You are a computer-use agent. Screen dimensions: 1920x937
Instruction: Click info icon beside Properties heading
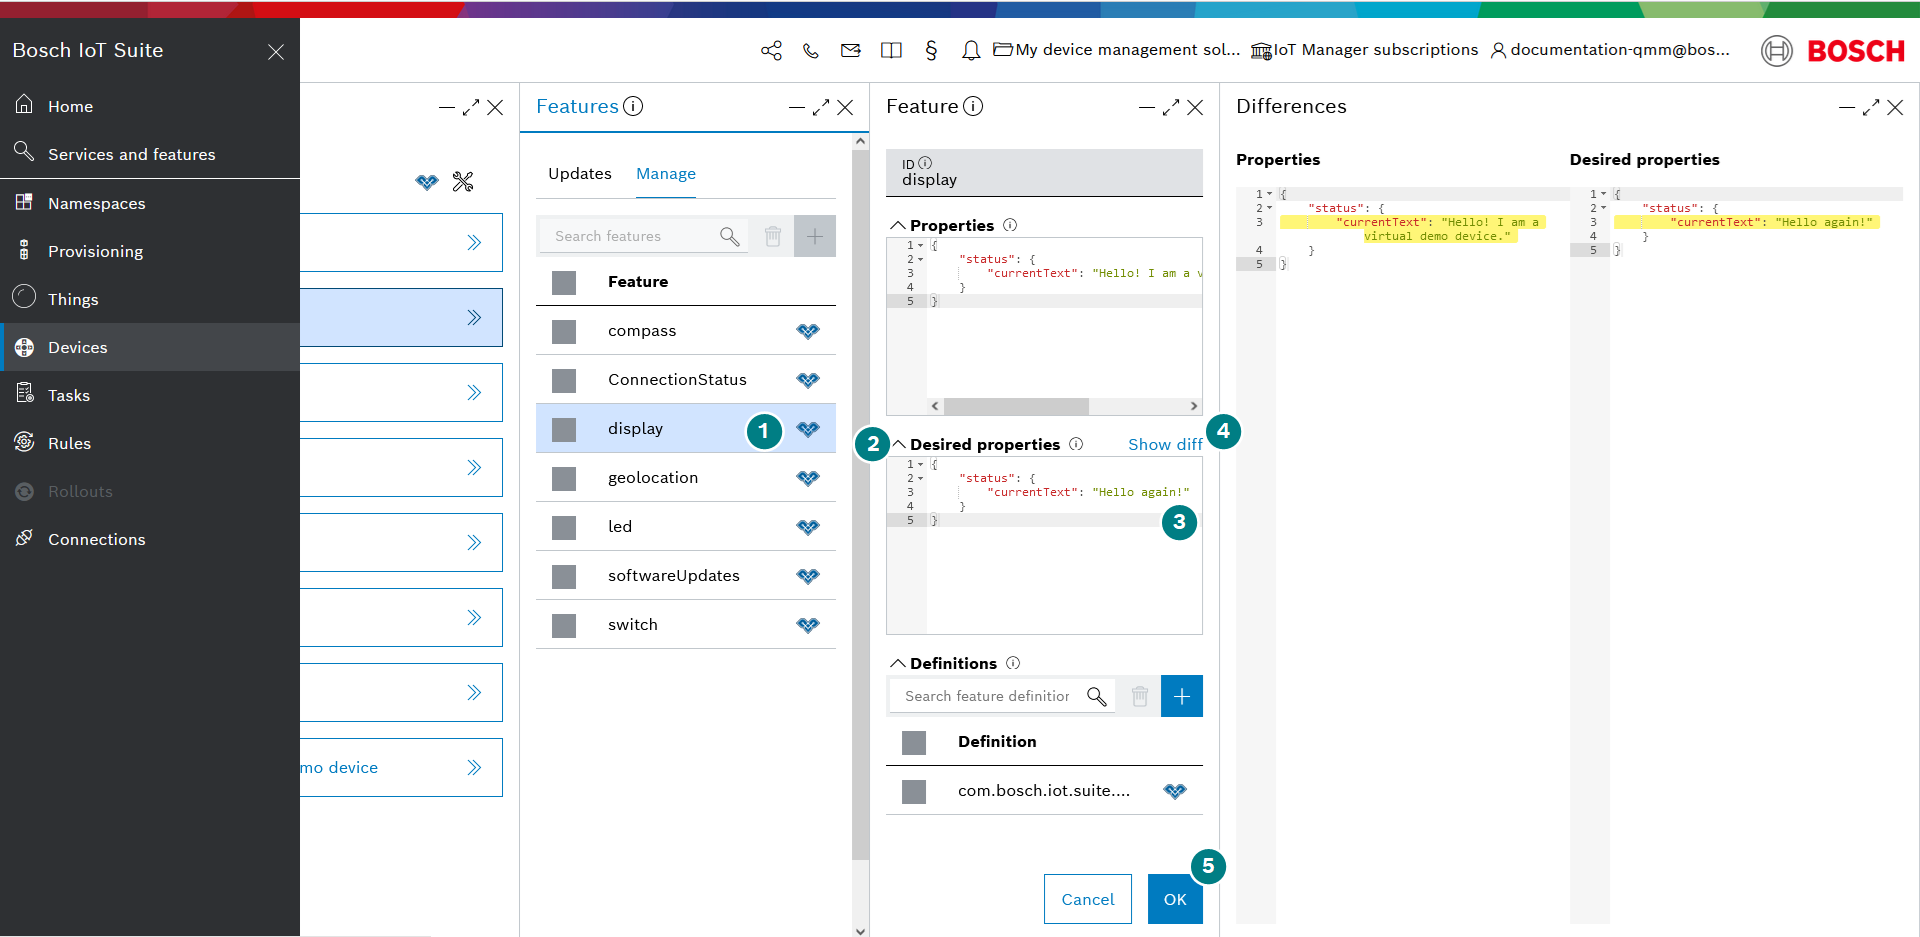click(1010, 225)
